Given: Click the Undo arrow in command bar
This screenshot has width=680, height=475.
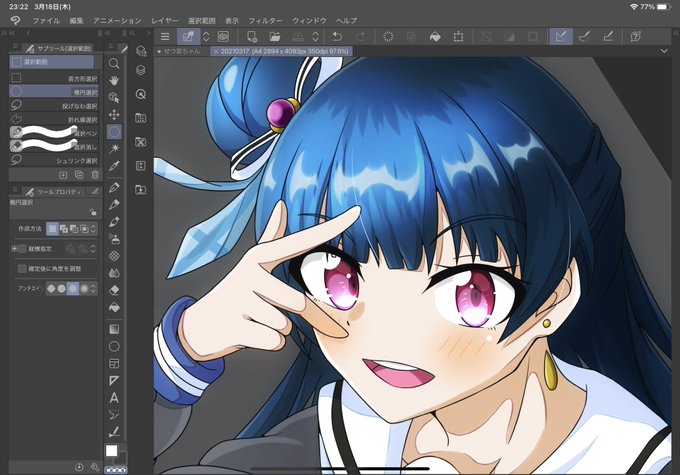Looking at the screenshot, I should (337, 37).
